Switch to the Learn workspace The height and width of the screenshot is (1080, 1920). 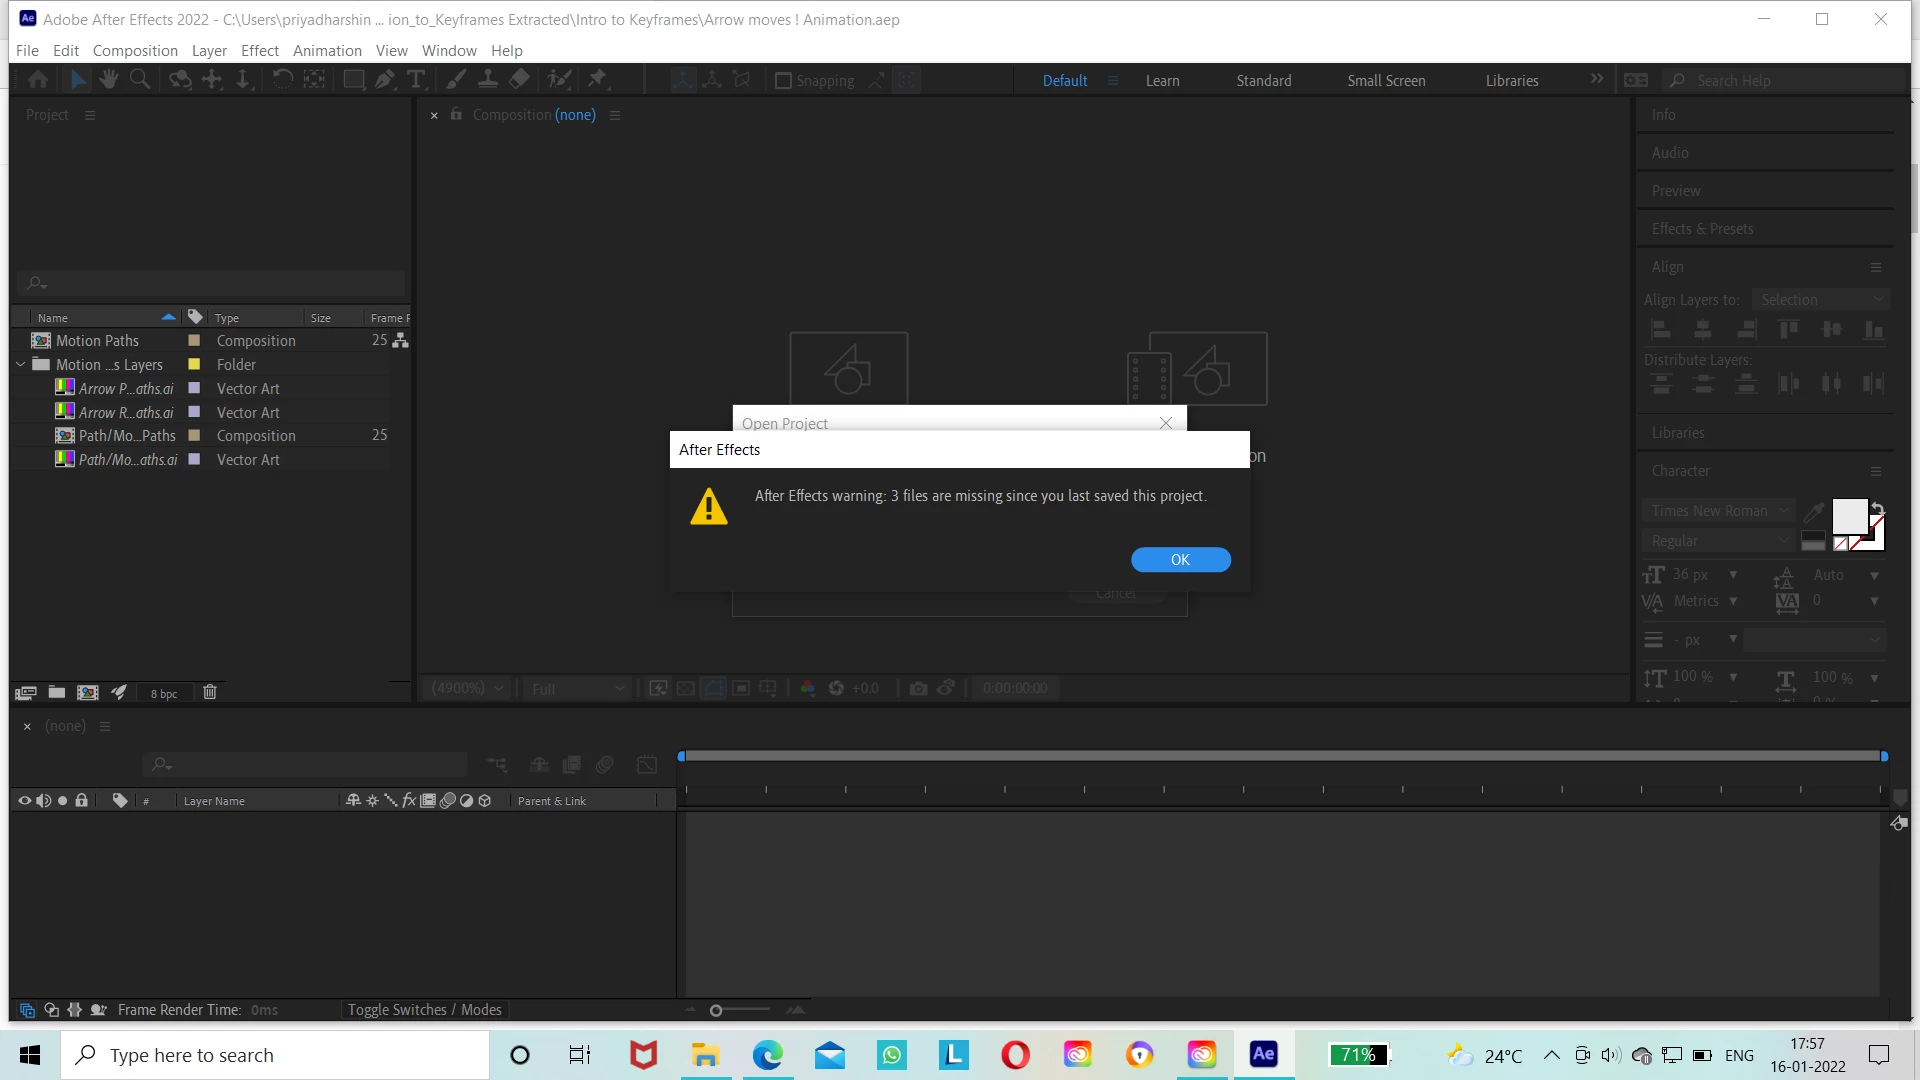tap(1162, 81)
